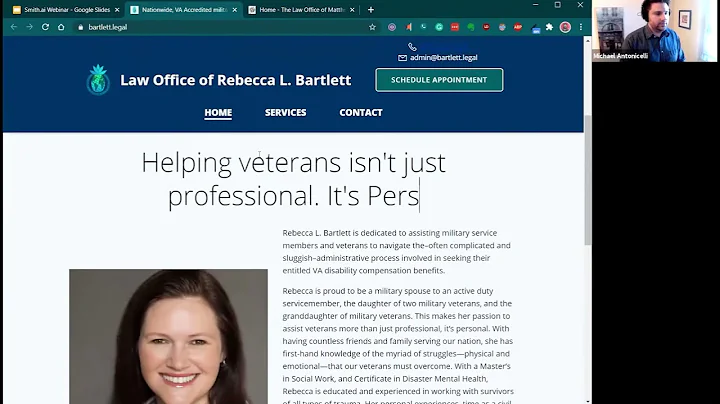
Task: Open the SERVICES navigation item
Action: [285, 112]
